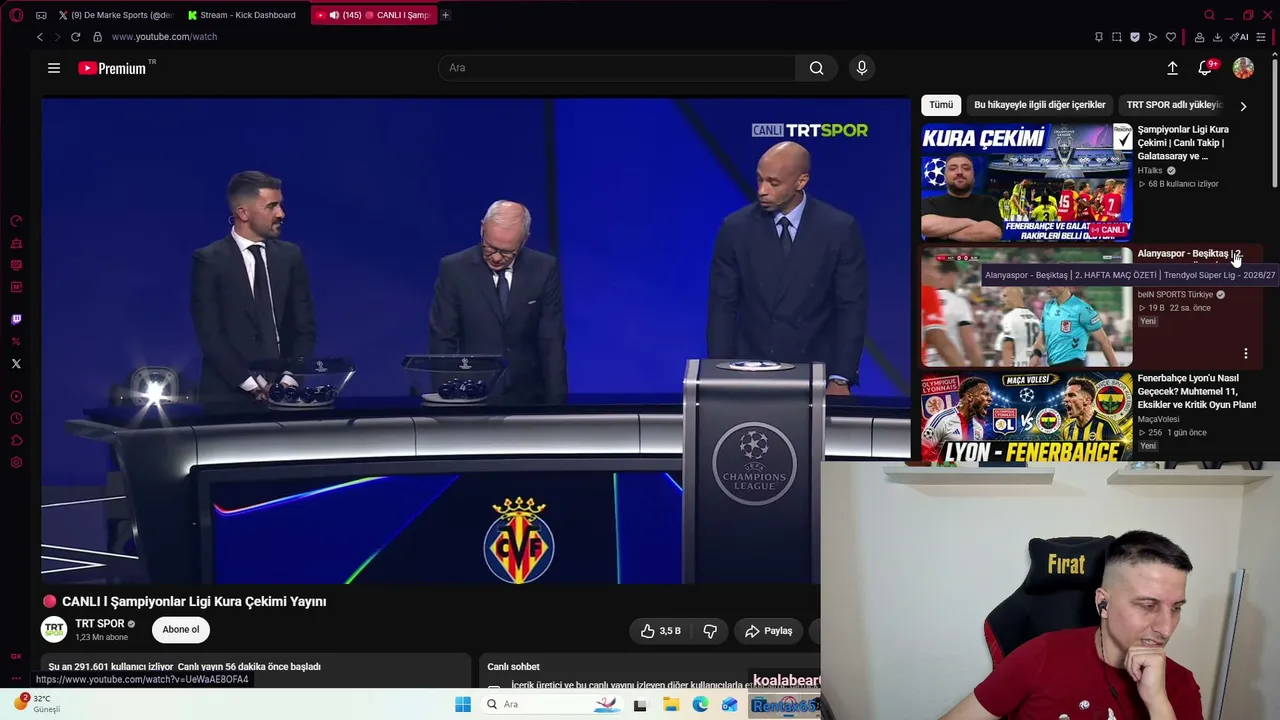
Task: Start voice search with the microphone
Action: click(x=862, y=68)
